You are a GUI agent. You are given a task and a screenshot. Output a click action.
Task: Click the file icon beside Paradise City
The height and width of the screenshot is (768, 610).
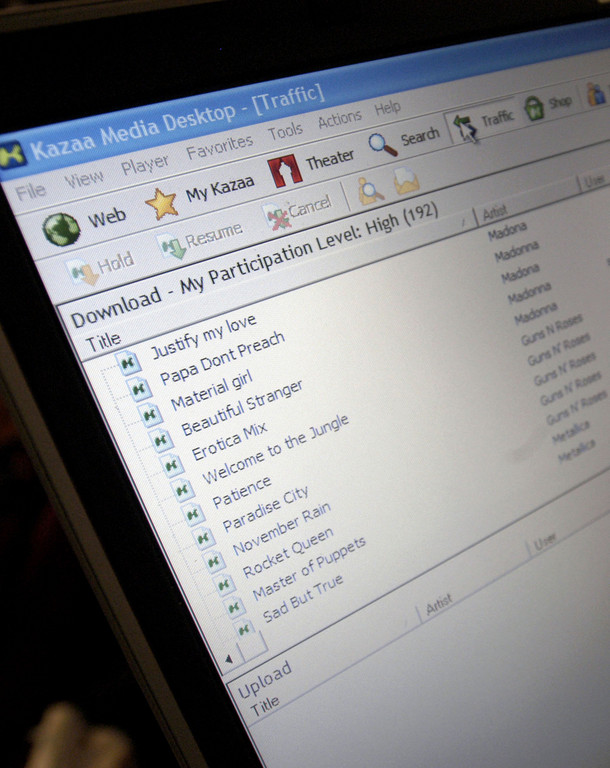[x=203, y=538]
